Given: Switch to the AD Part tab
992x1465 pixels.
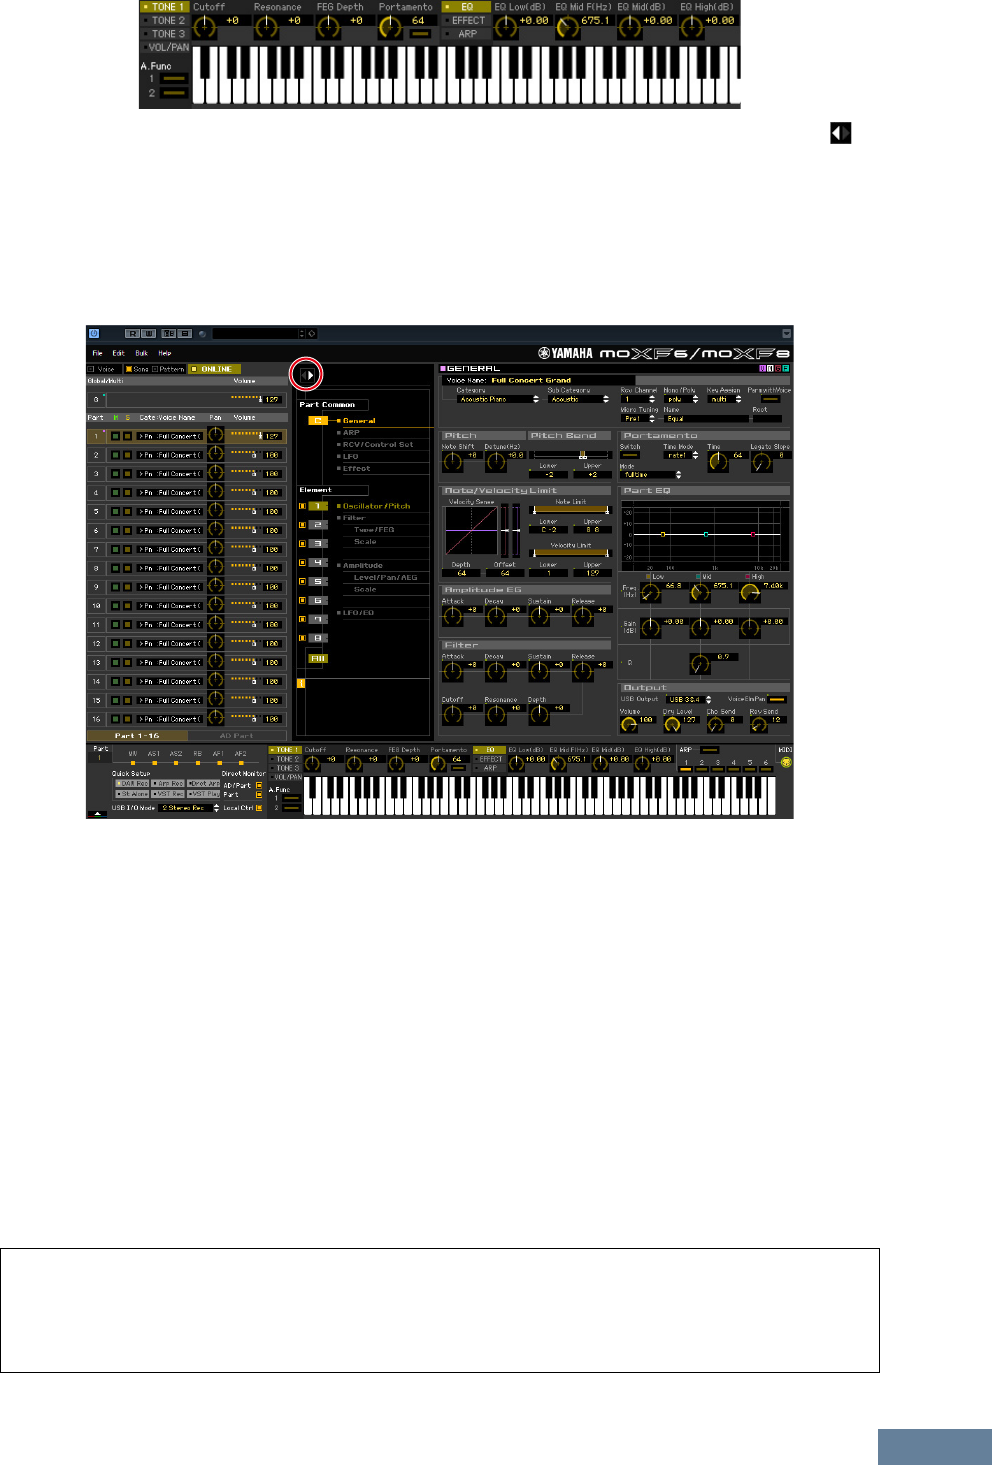Looking at the screenshot, I should coord(237,736).
